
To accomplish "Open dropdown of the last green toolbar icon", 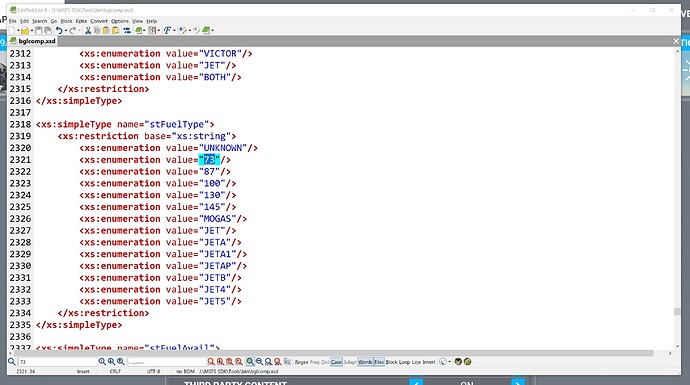I will click(213, 31).
